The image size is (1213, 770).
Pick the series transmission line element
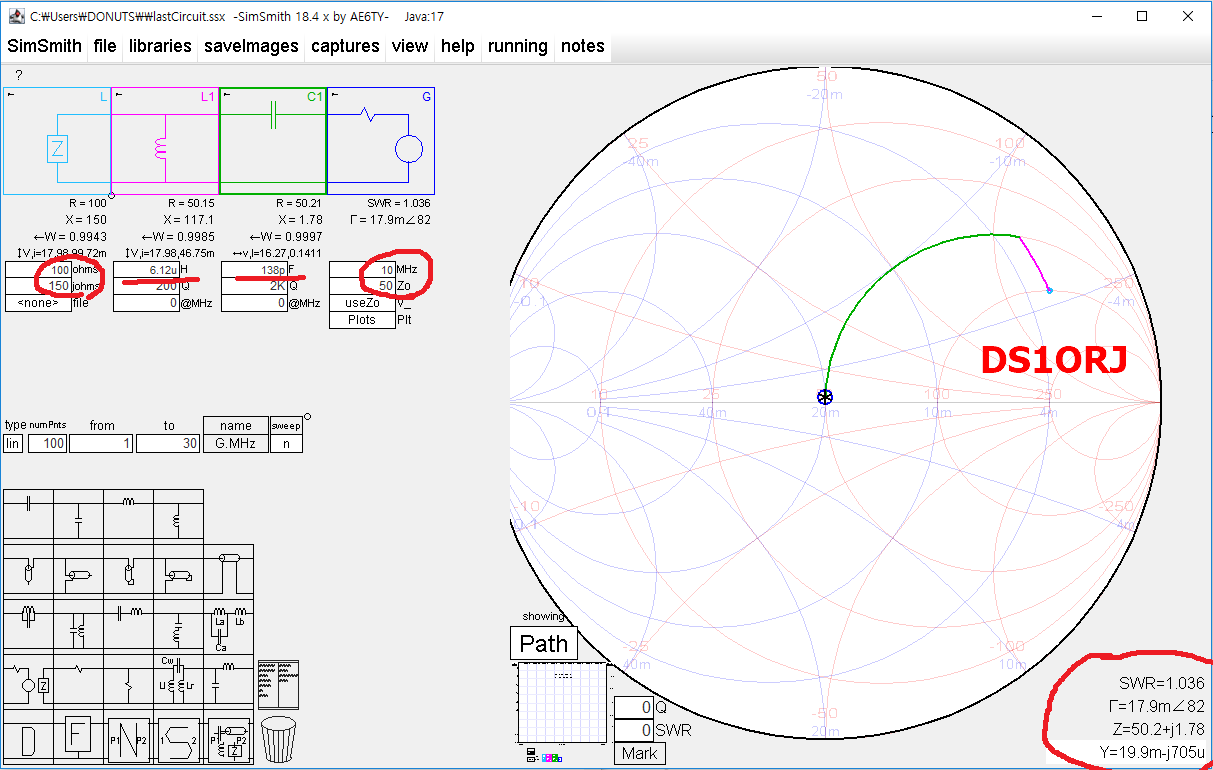click(x=79, y=569)
